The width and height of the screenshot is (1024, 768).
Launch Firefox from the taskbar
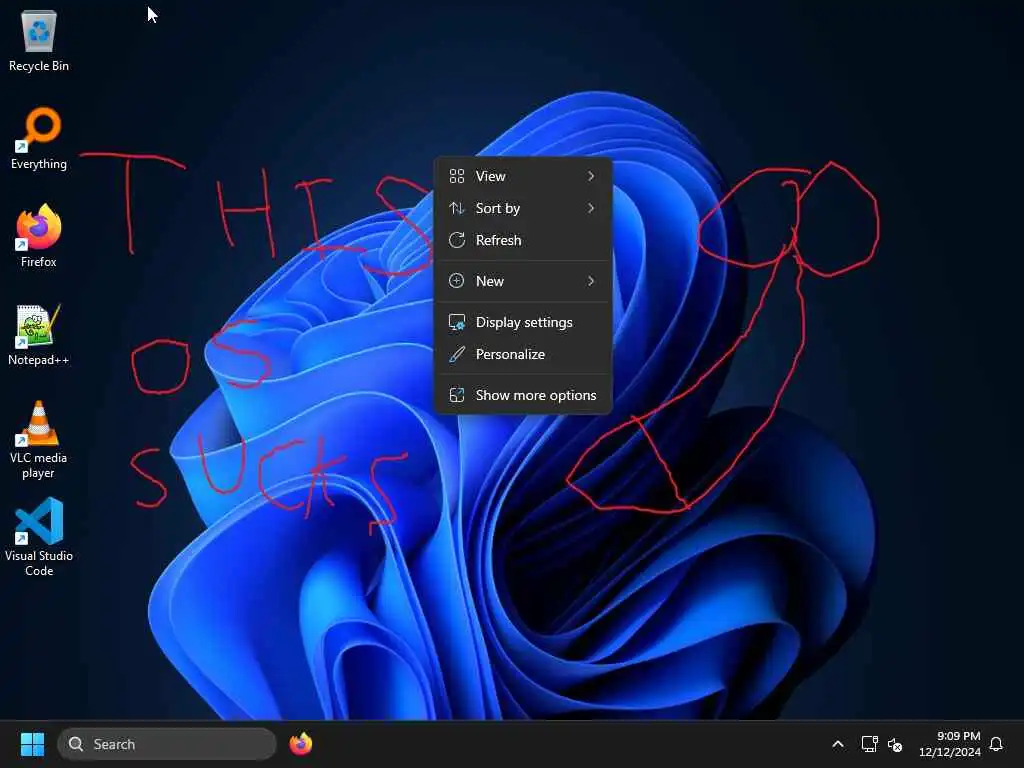click(301, 744)
